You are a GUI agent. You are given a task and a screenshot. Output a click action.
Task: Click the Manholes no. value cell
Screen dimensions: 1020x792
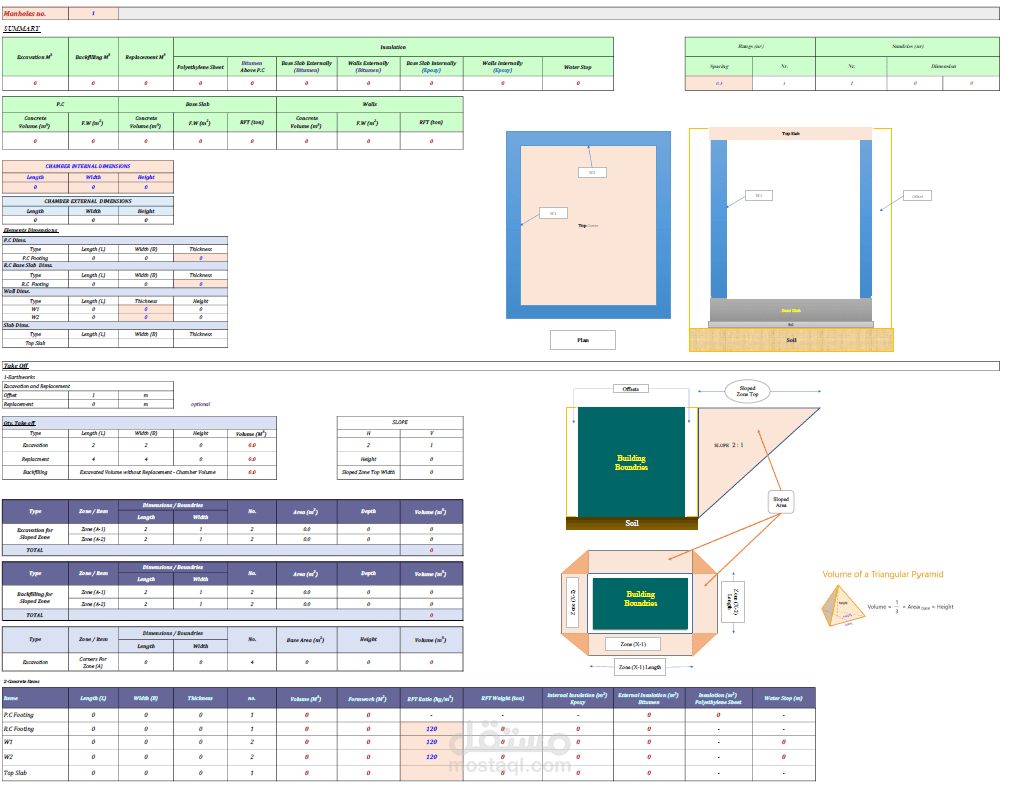pyautogui.click(x=93, y=13)
